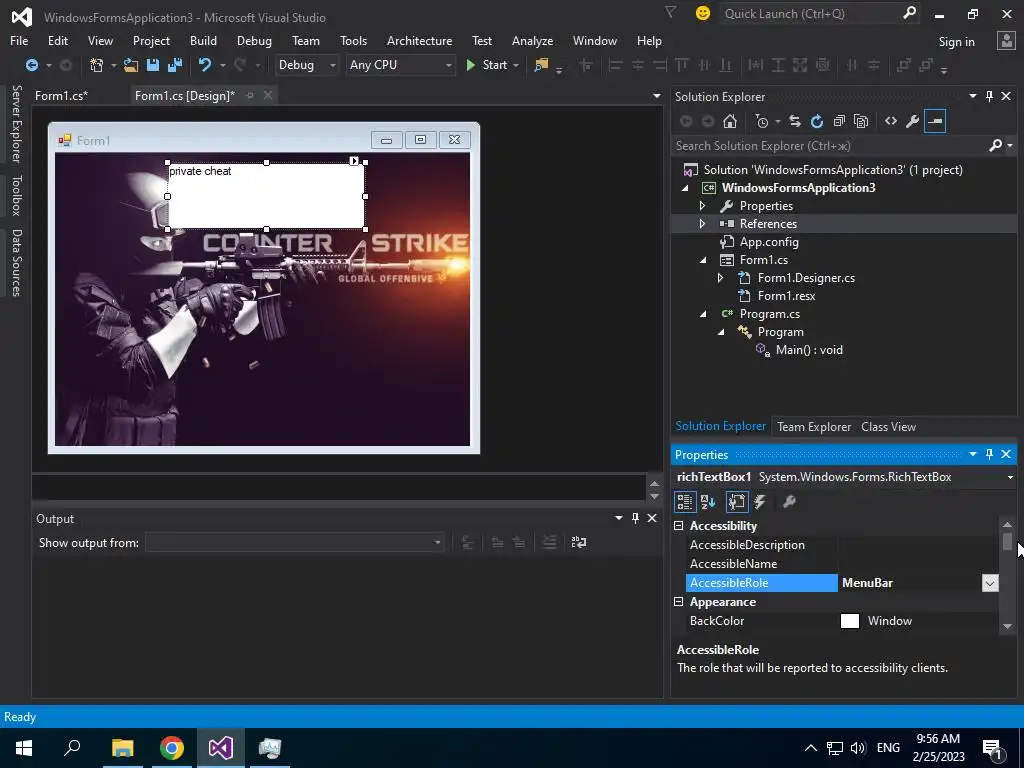Expand the Form1.Designer.cs node
The height and width of the screenshot is (768, 1024).
point(720,278)
